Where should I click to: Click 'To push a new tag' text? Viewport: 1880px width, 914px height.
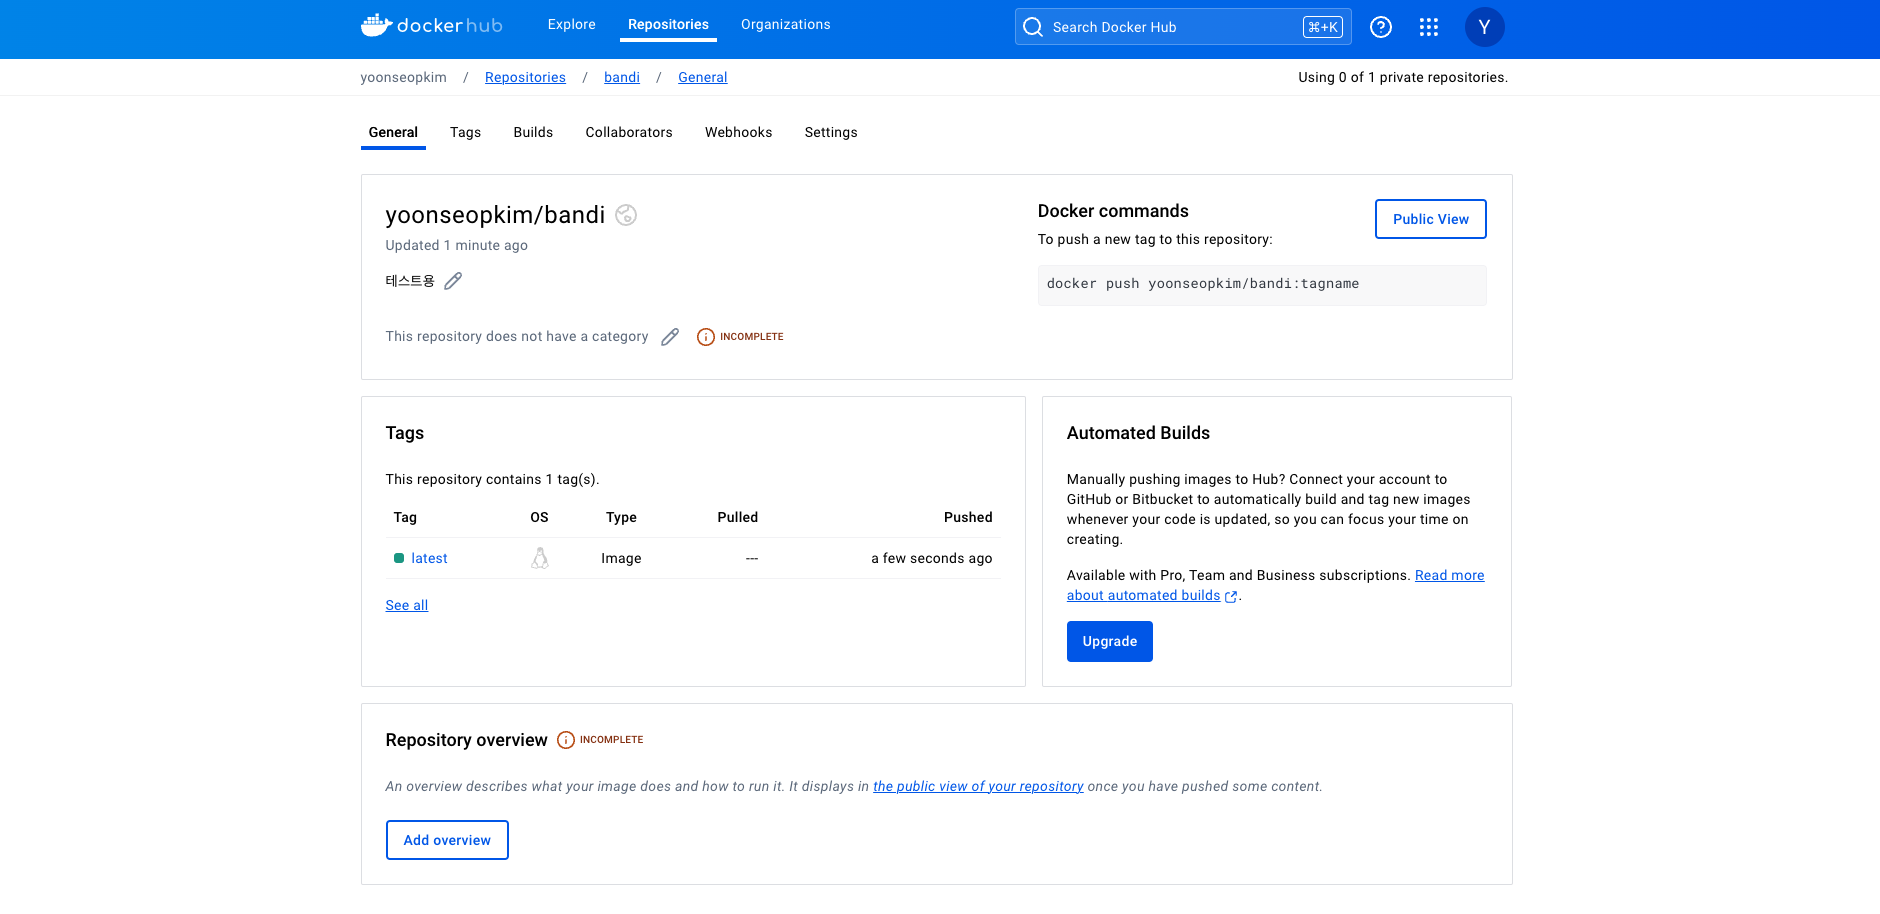click(x=1155, y=239)
